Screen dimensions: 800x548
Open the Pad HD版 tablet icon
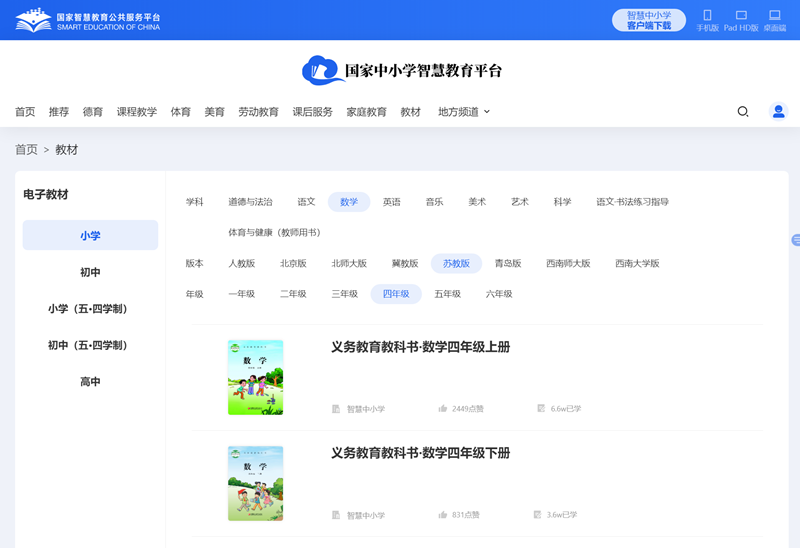click(741, 15)
